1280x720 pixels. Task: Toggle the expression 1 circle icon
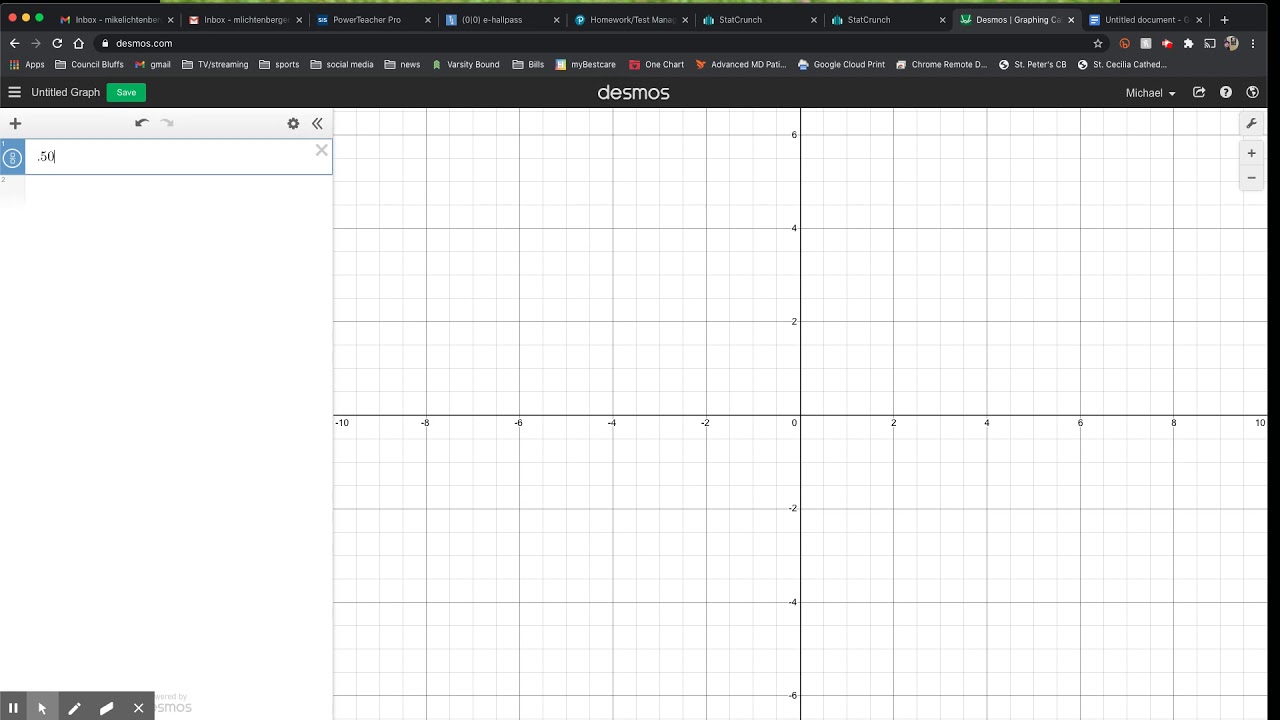(12, 157)
